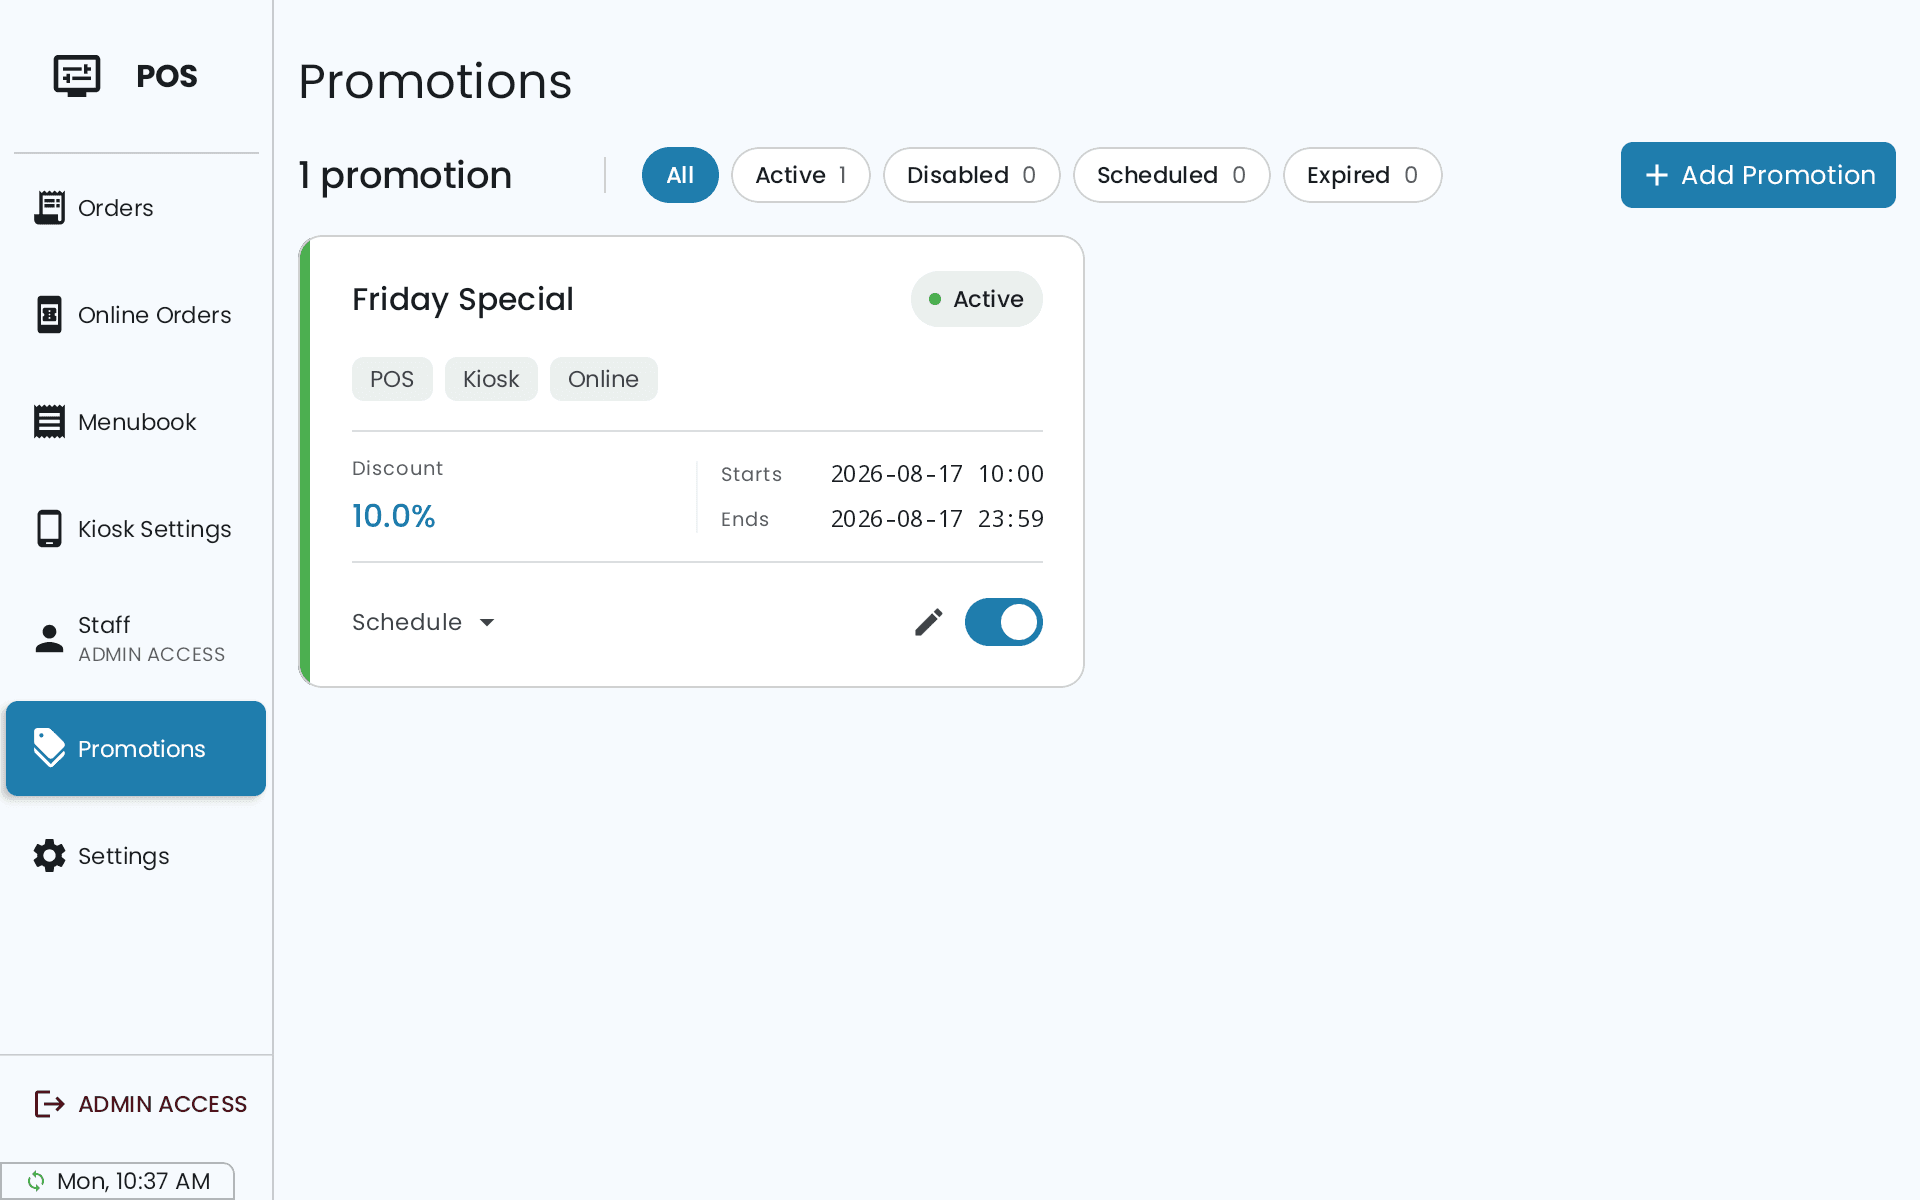Disable the Friday Special promotion toggle

(x=1004, y=622)
